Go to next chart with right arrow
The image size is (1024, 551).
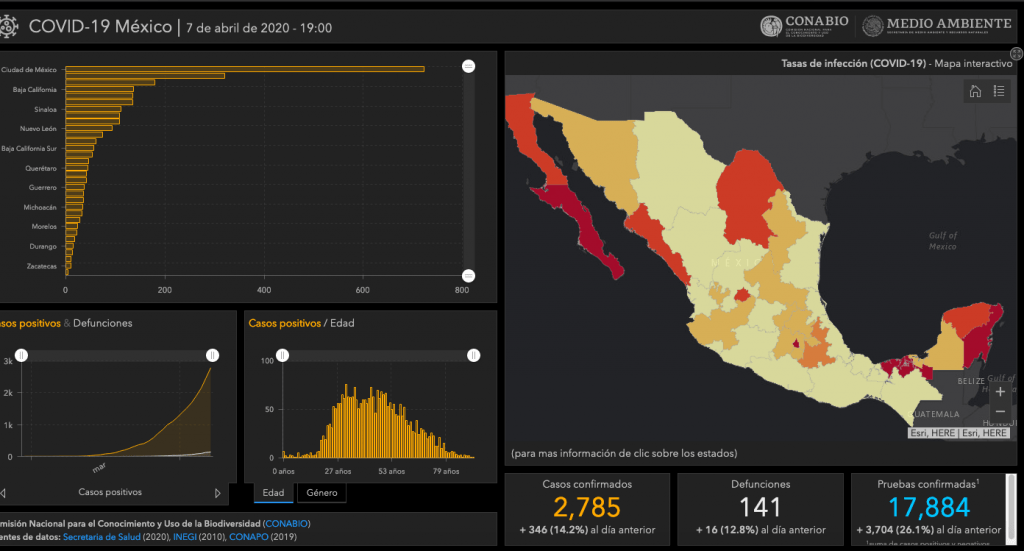click(x=218, y=493)
